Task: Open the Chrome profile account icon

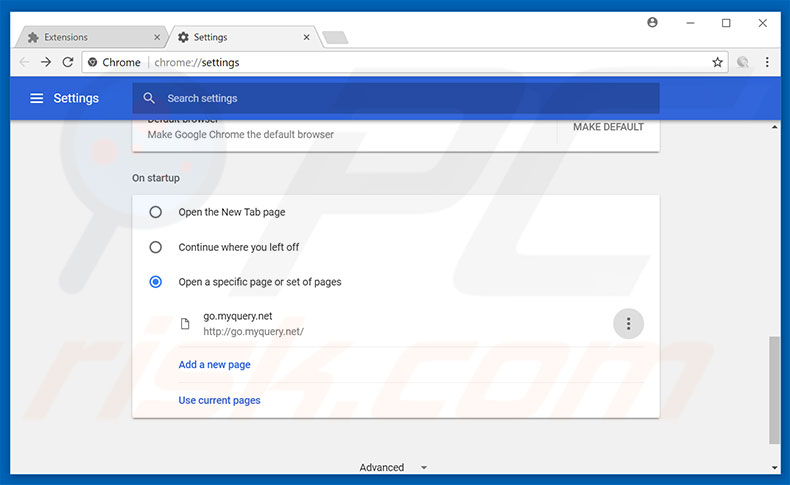Action: 652,22
